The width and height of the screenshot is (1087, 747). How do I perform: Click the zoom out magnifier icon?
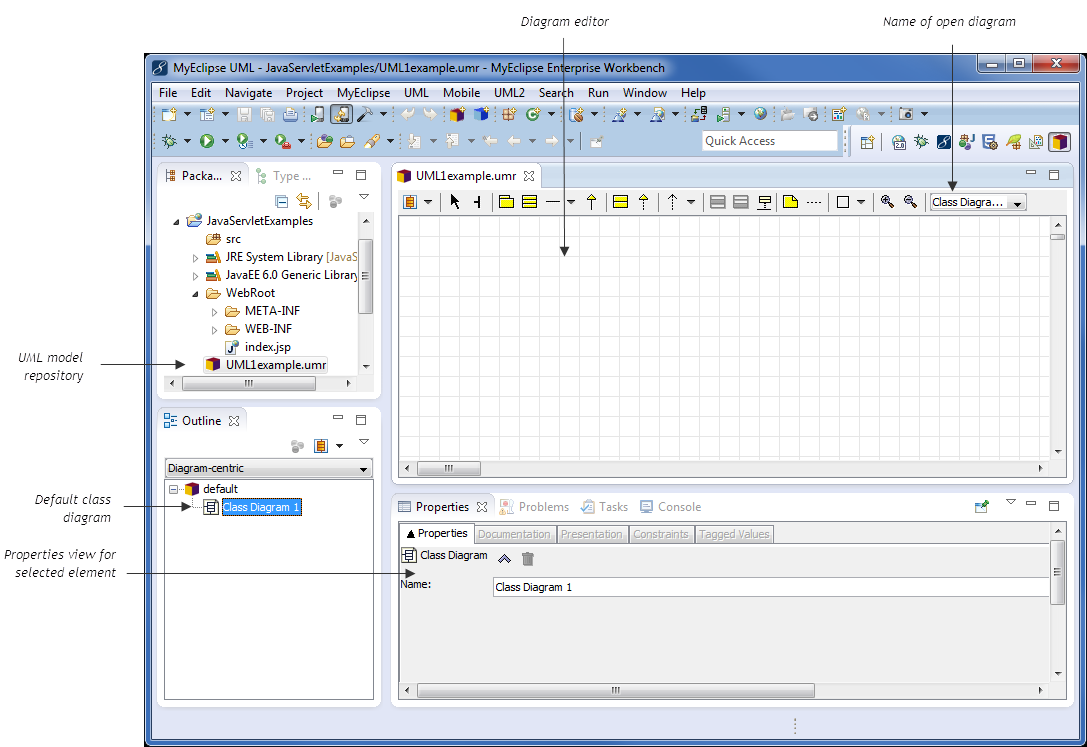pos(909,202)
